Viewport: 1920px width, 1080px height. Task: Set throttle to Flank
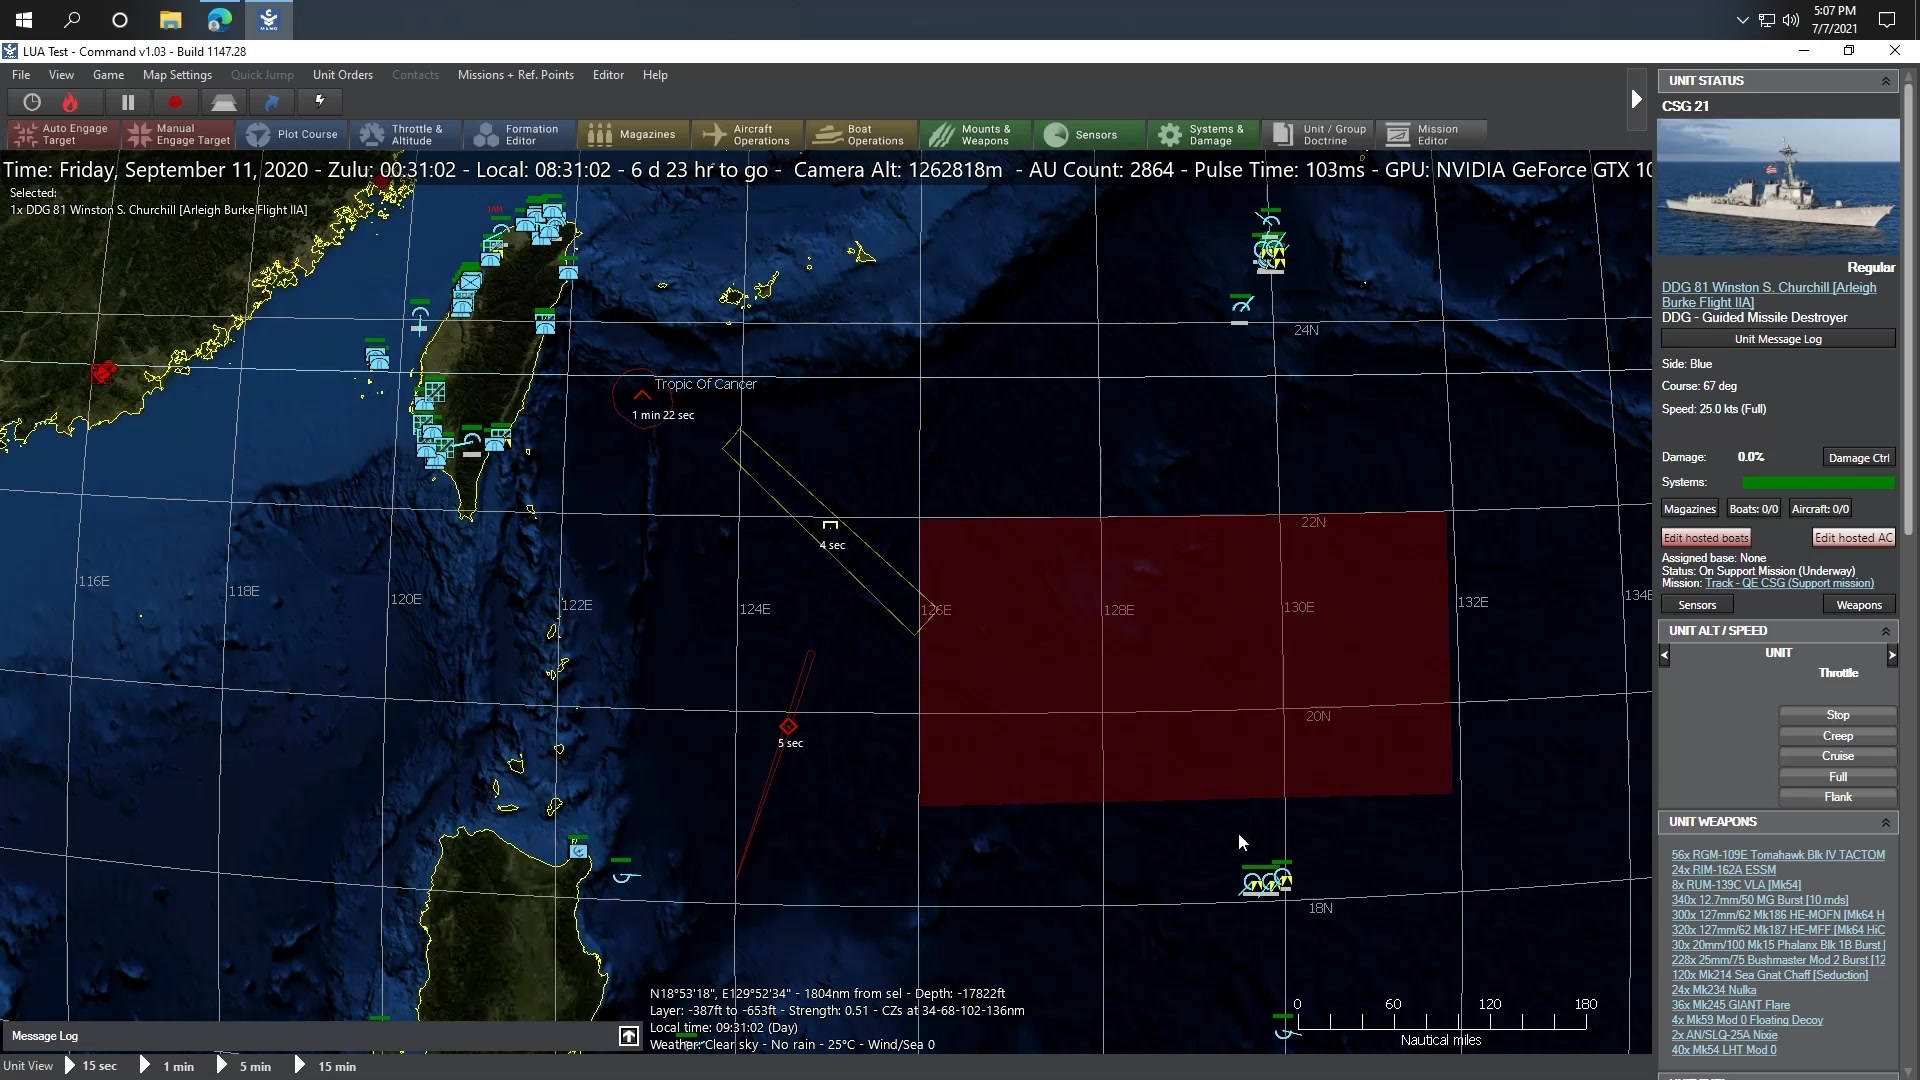(x=1837, y=797)
